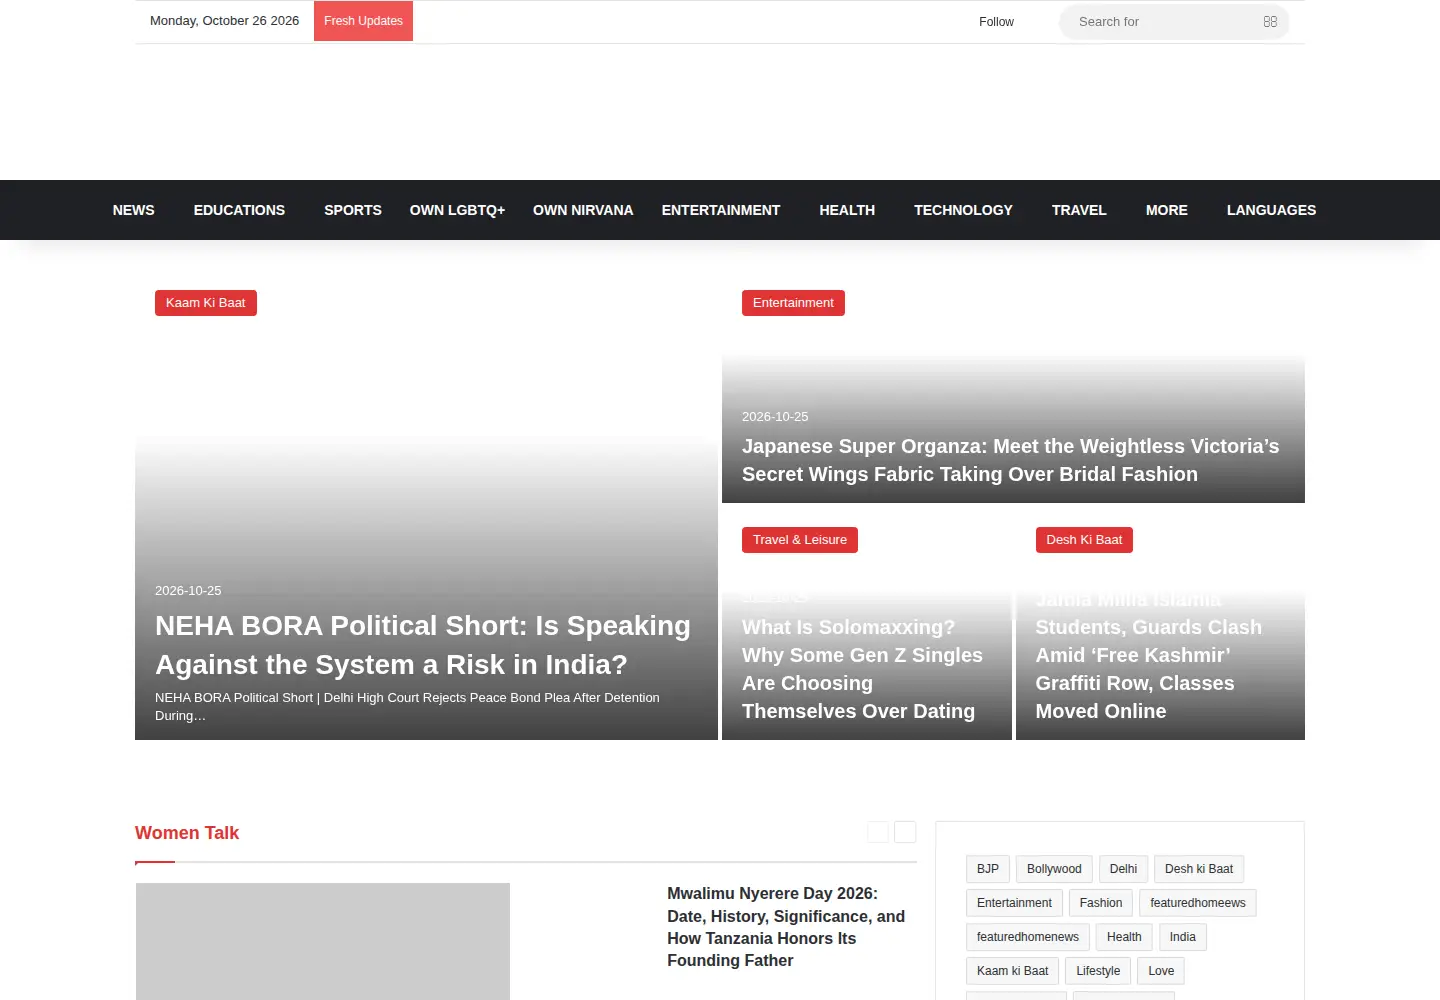Select the featuredhomenews tag
Screen dimensions: 1440x1000
tap(1028, 937)
